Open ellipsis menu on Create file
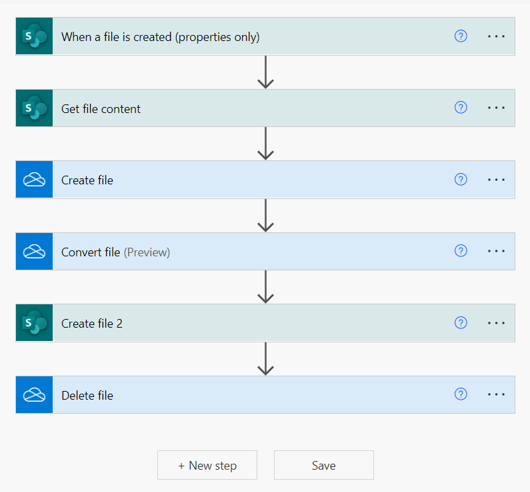 [496, 180]
